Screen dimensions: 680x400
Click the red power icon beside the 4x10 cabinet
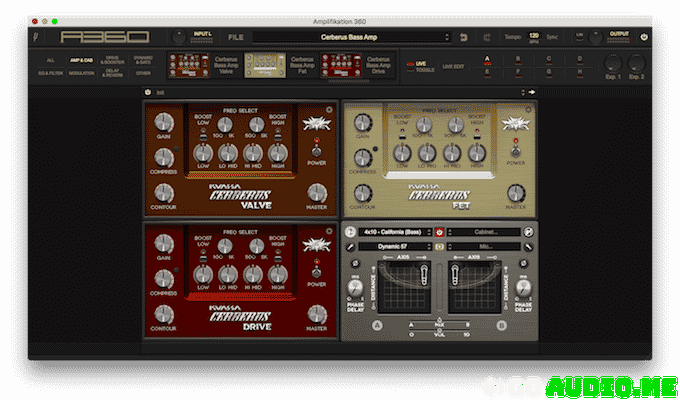click(x=437, y=232)
